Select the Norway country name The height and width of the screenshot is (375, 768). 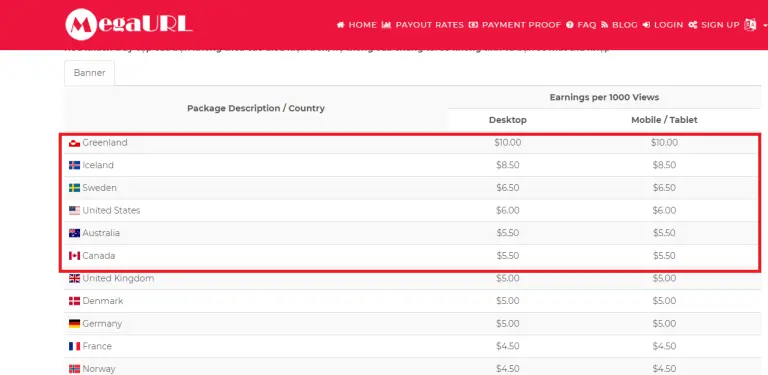tap(99, 368)
